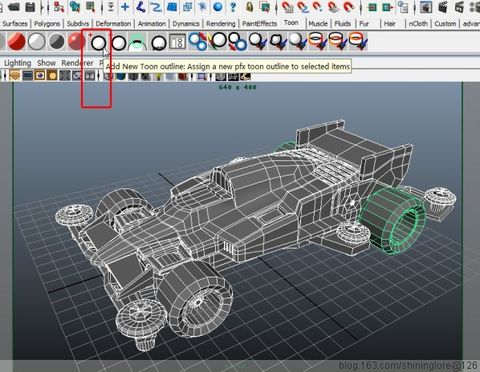Click the red cube icon in panel toolbar
This screenshot has height=372, width=480.
182,77
